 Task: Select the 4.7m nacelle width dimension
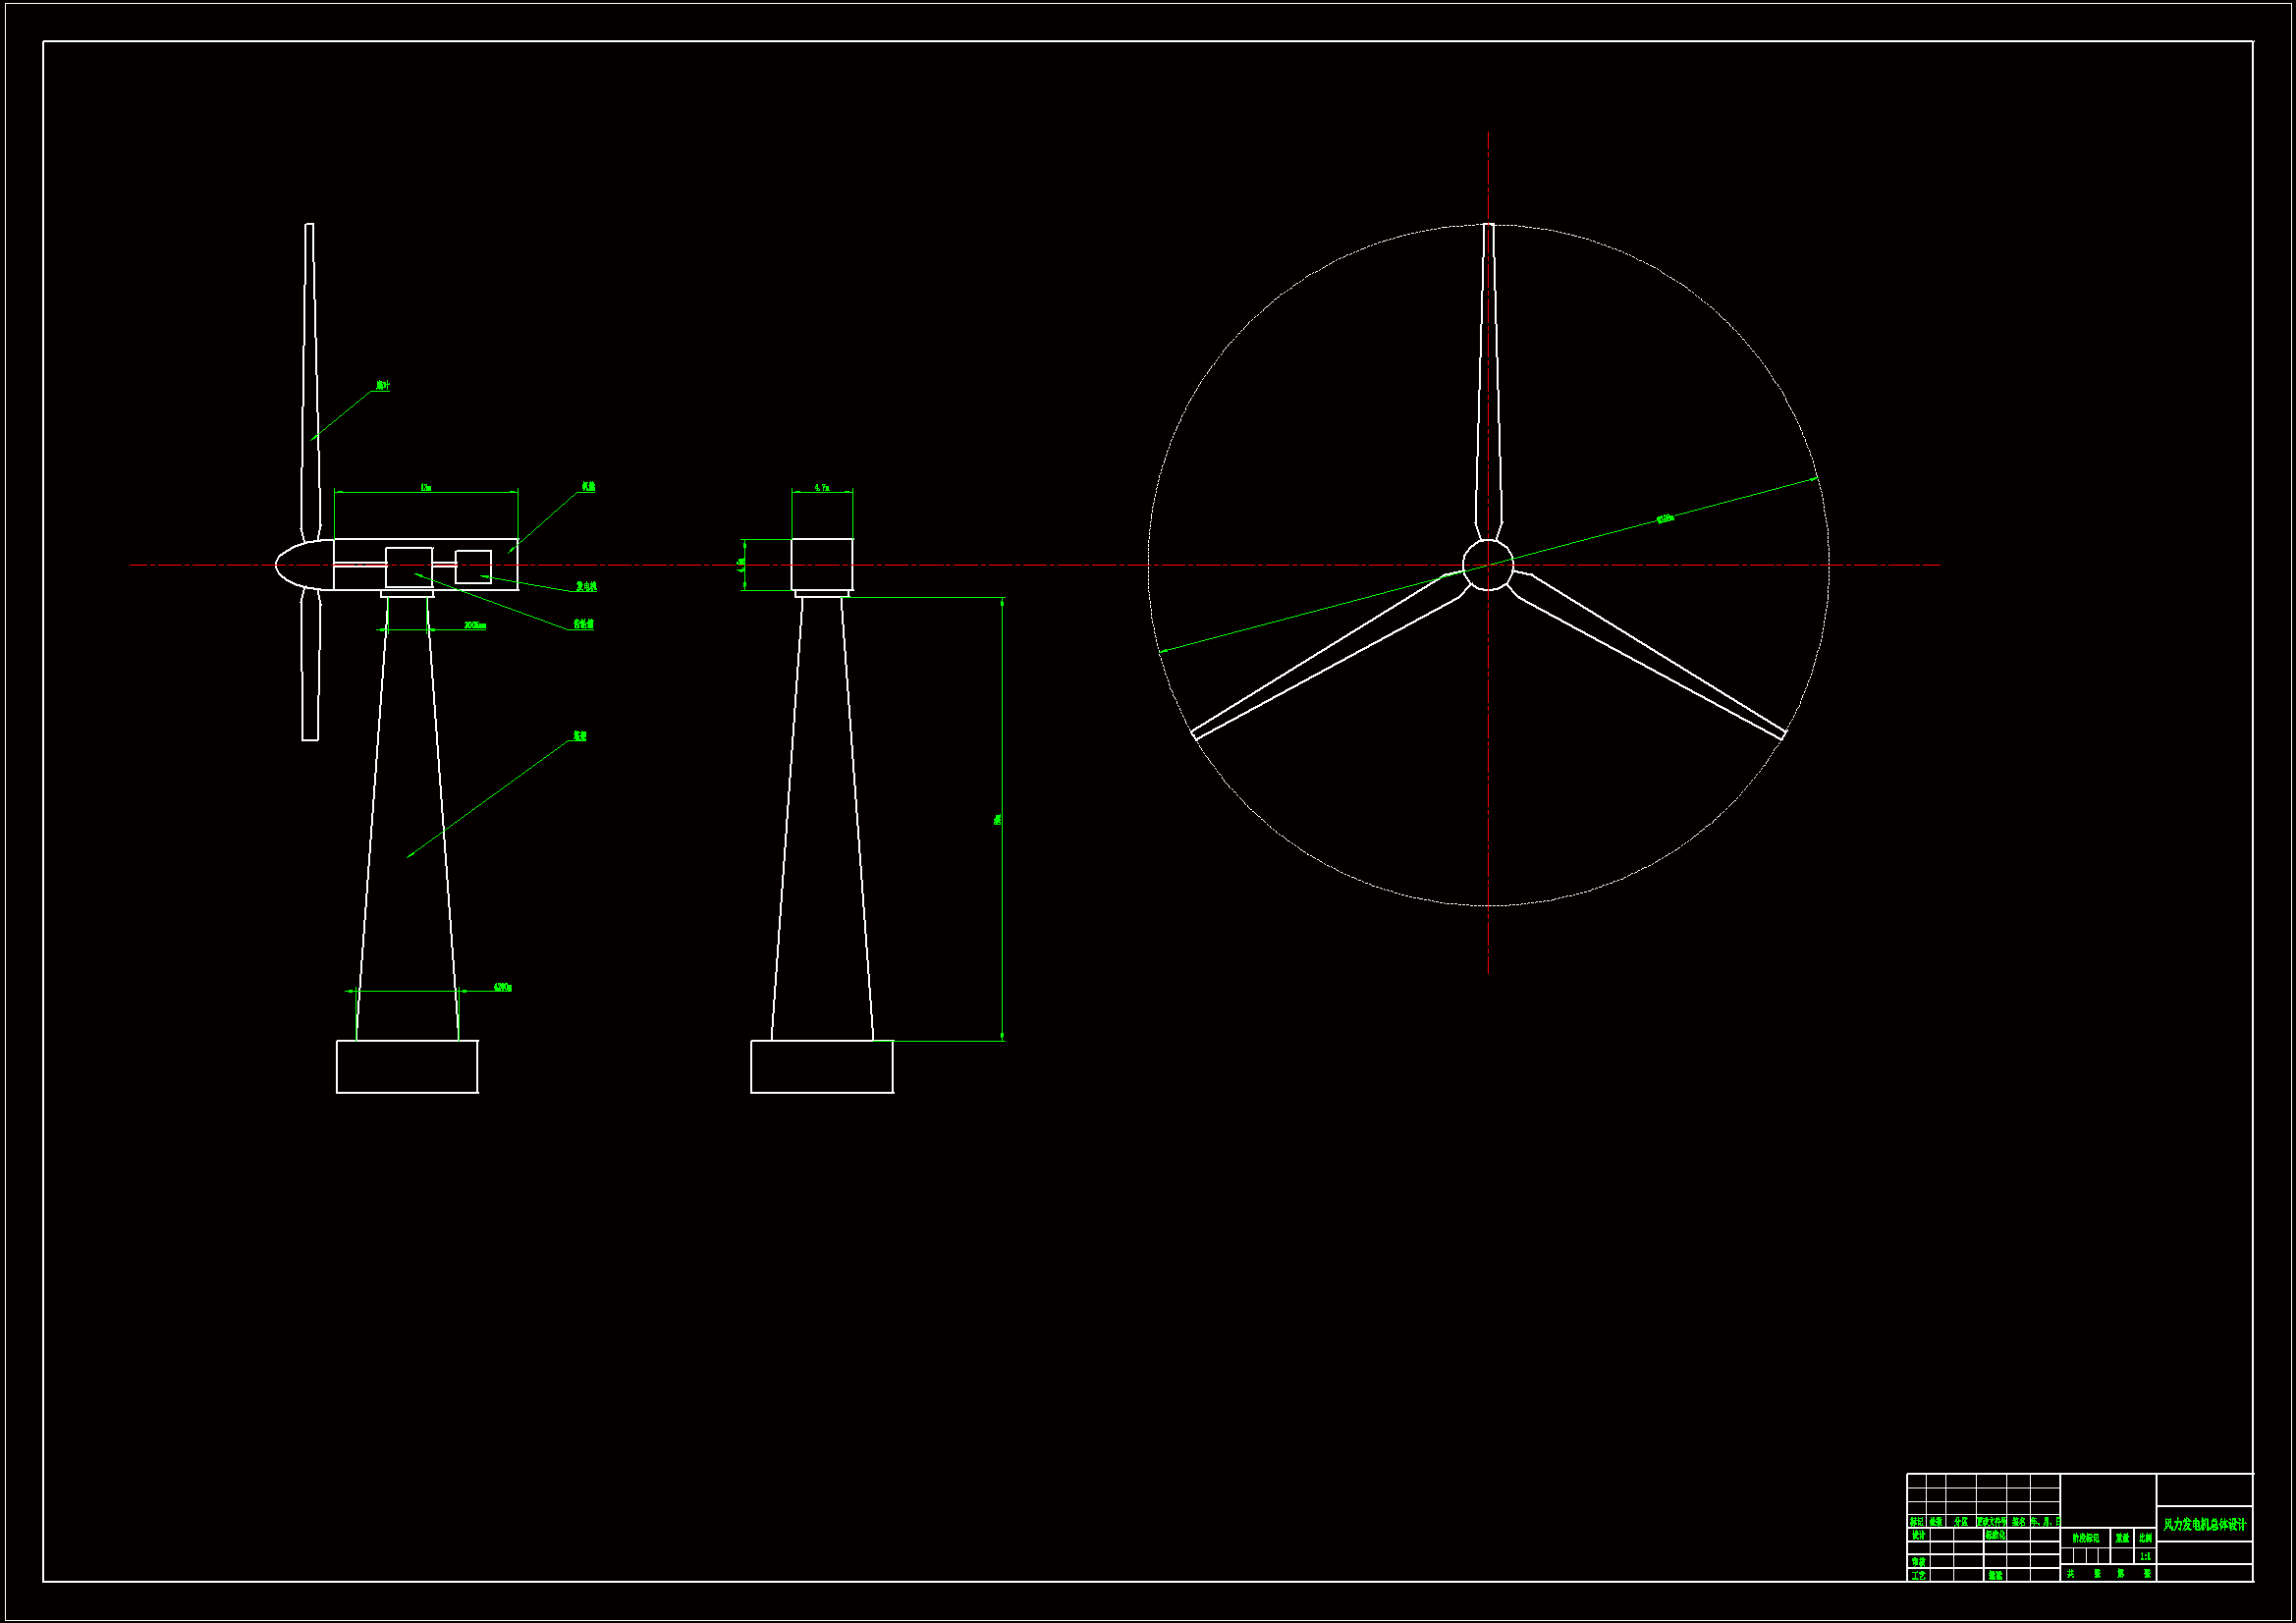click(822, 488)
